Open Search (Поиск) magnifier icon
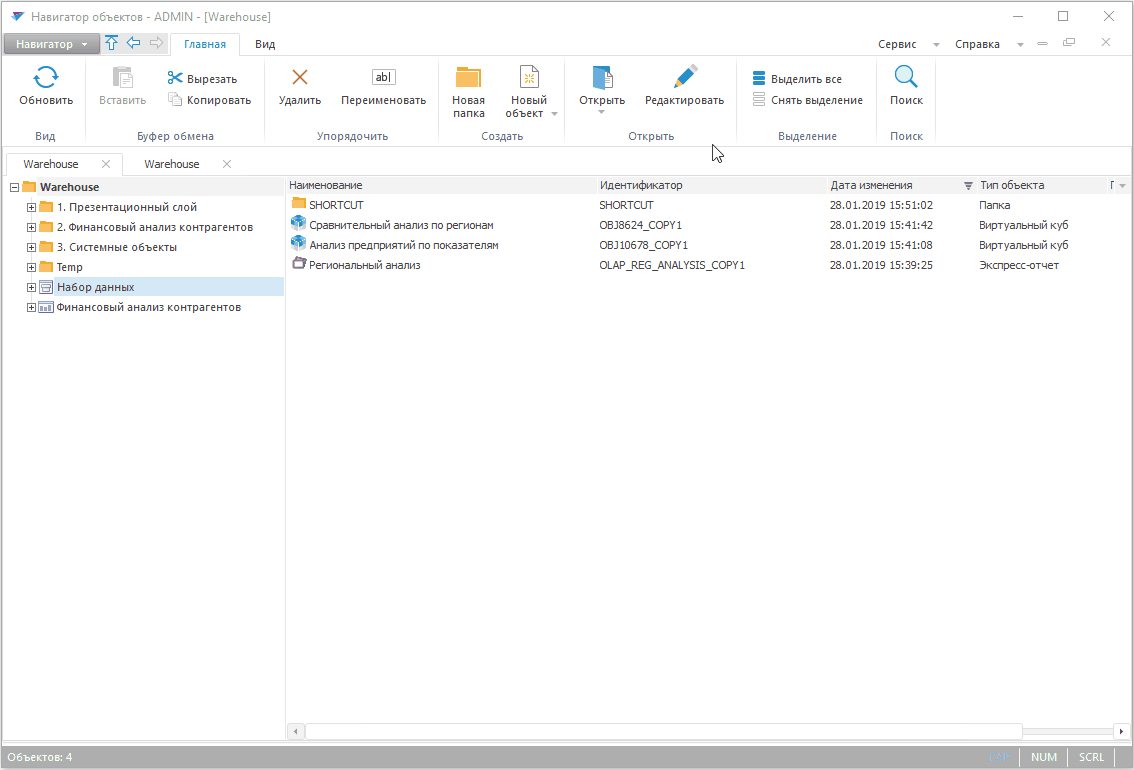 (906, 79)
